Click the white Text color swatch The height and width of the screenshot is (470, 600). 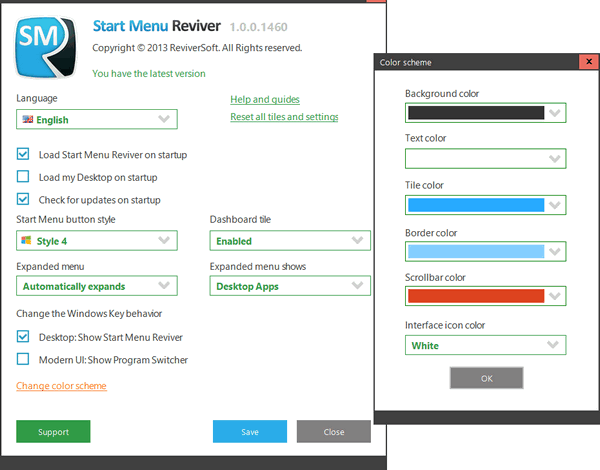476,158
